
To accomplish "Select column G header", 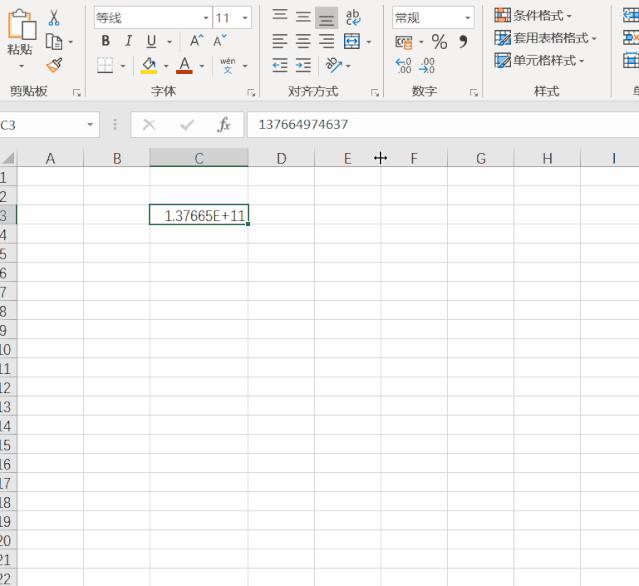I will pos(481,158).
